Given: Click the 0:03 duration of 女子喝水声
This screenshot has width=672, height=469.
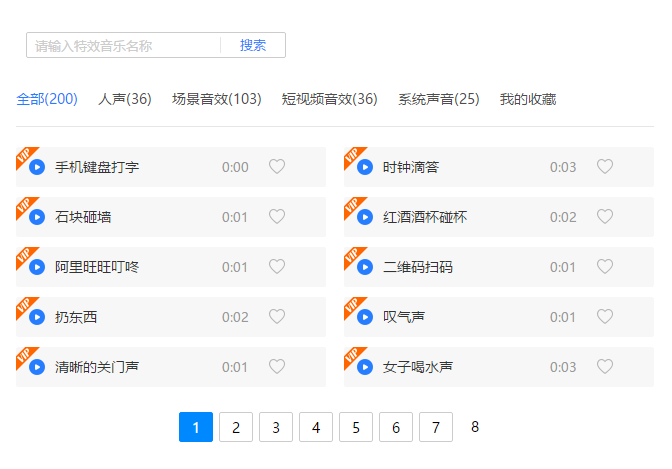Looking at the screenshot, I should pyautogui.click(x=563, y=367).
